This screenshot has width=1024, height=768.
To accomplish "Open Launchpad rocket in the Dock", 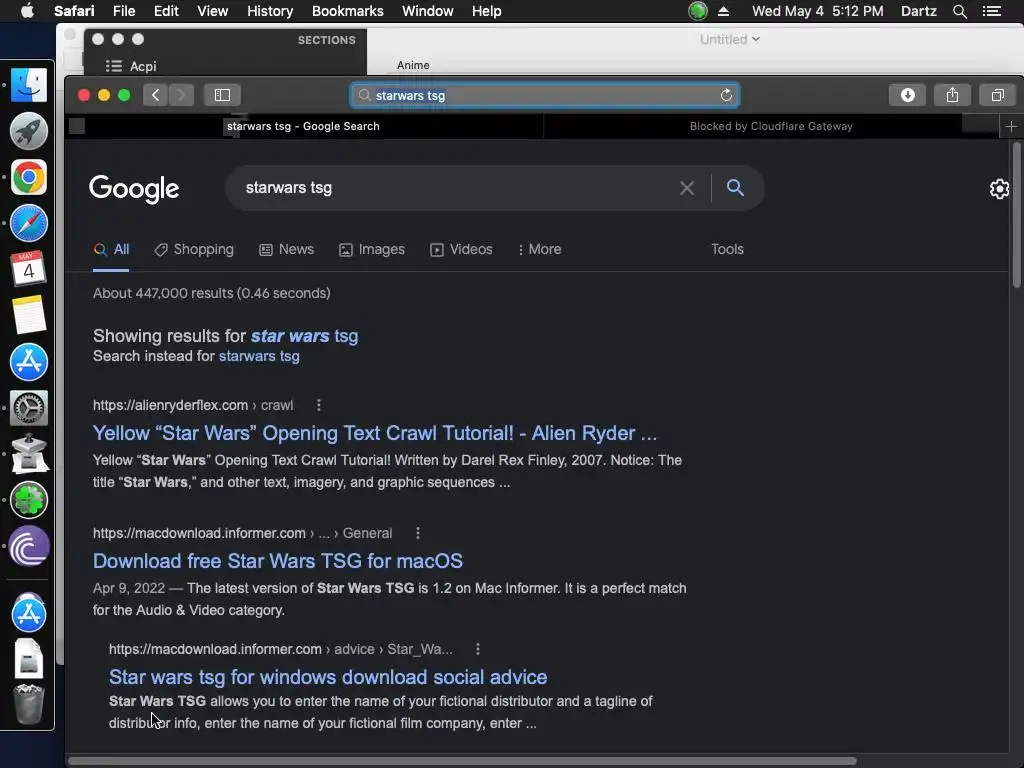I will 29,131.
